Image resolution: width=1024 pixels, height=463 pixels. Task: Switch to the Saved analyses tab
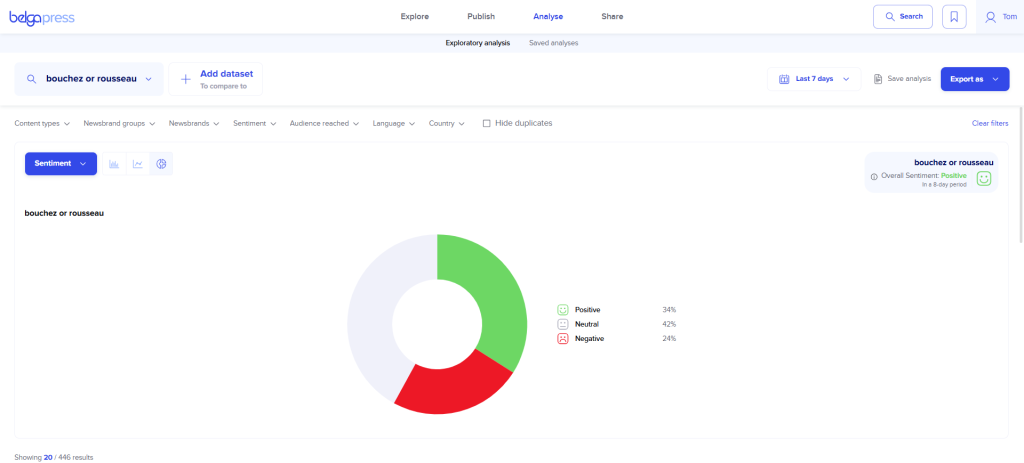pyautogui.click(x=553, y=43)
